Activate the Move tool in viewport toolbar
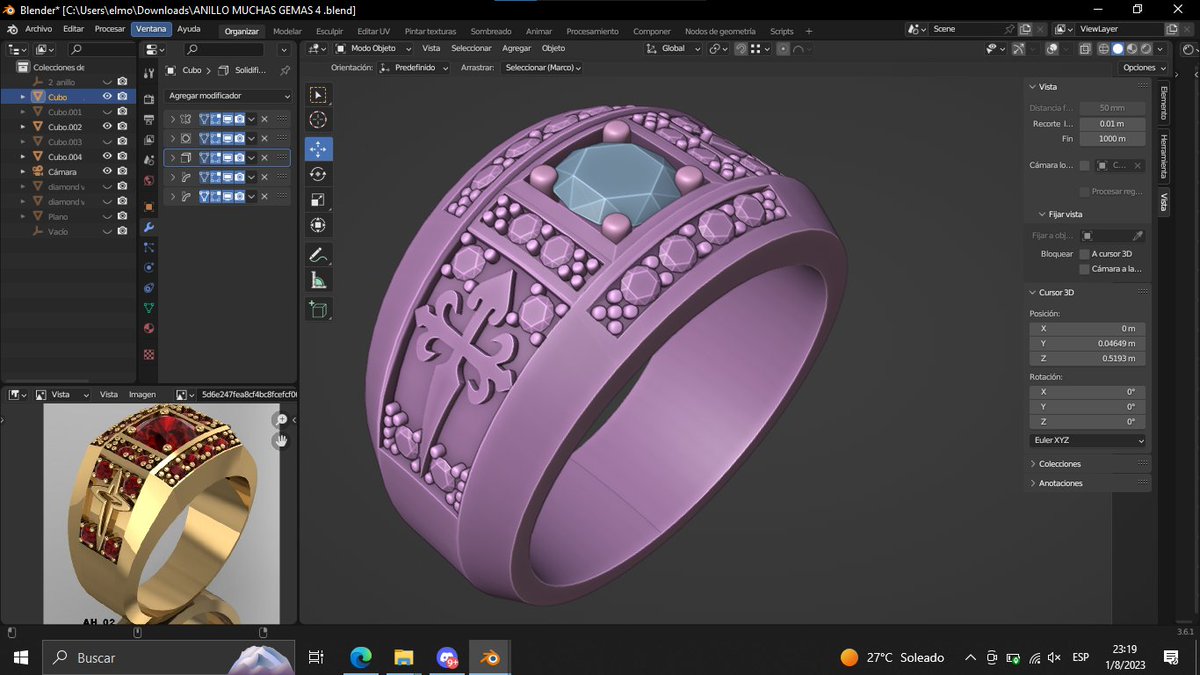The height and width of the screenshot is (675, 1200). point(318,149)
